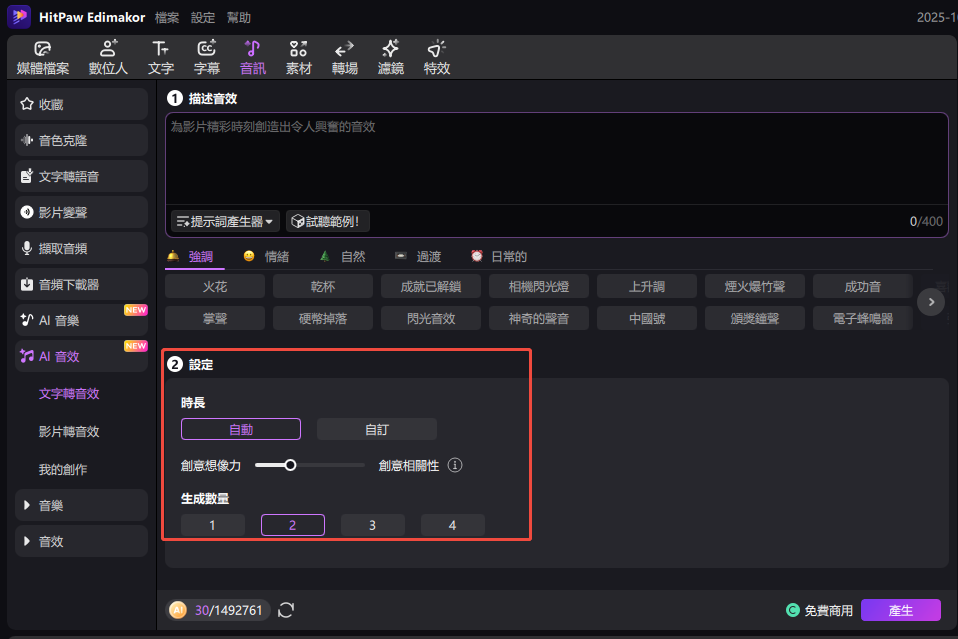
Task: Select the 字幕 subtitle tool icon
Action: click(207, 58)
